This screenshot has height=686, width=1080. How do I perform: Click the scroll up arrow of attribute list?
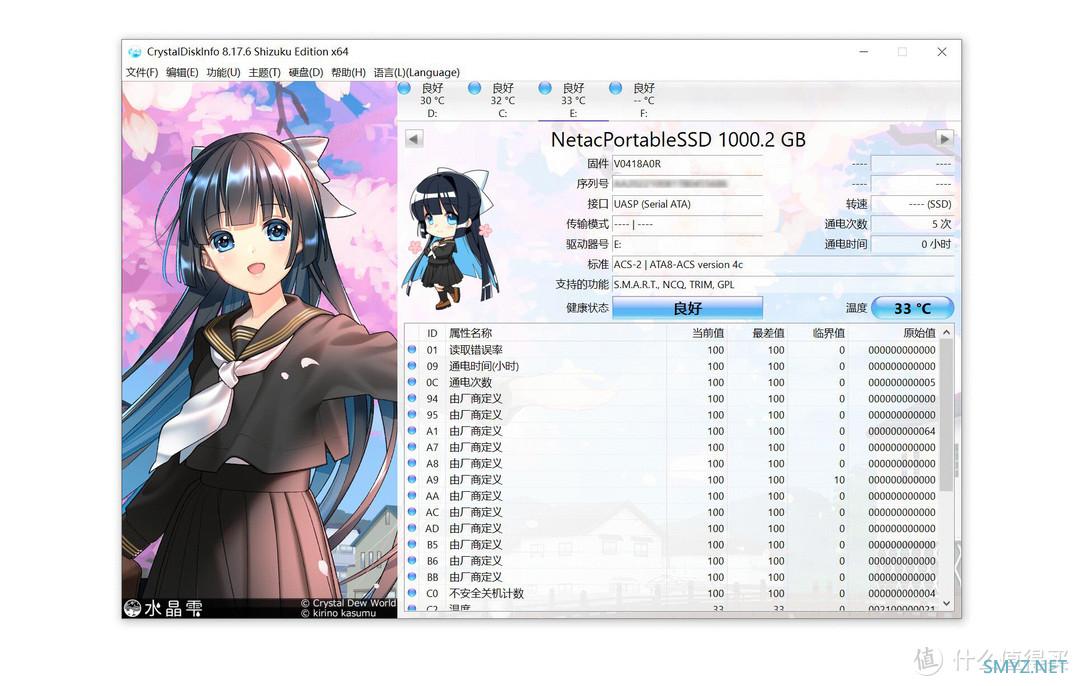coord(947,333)
